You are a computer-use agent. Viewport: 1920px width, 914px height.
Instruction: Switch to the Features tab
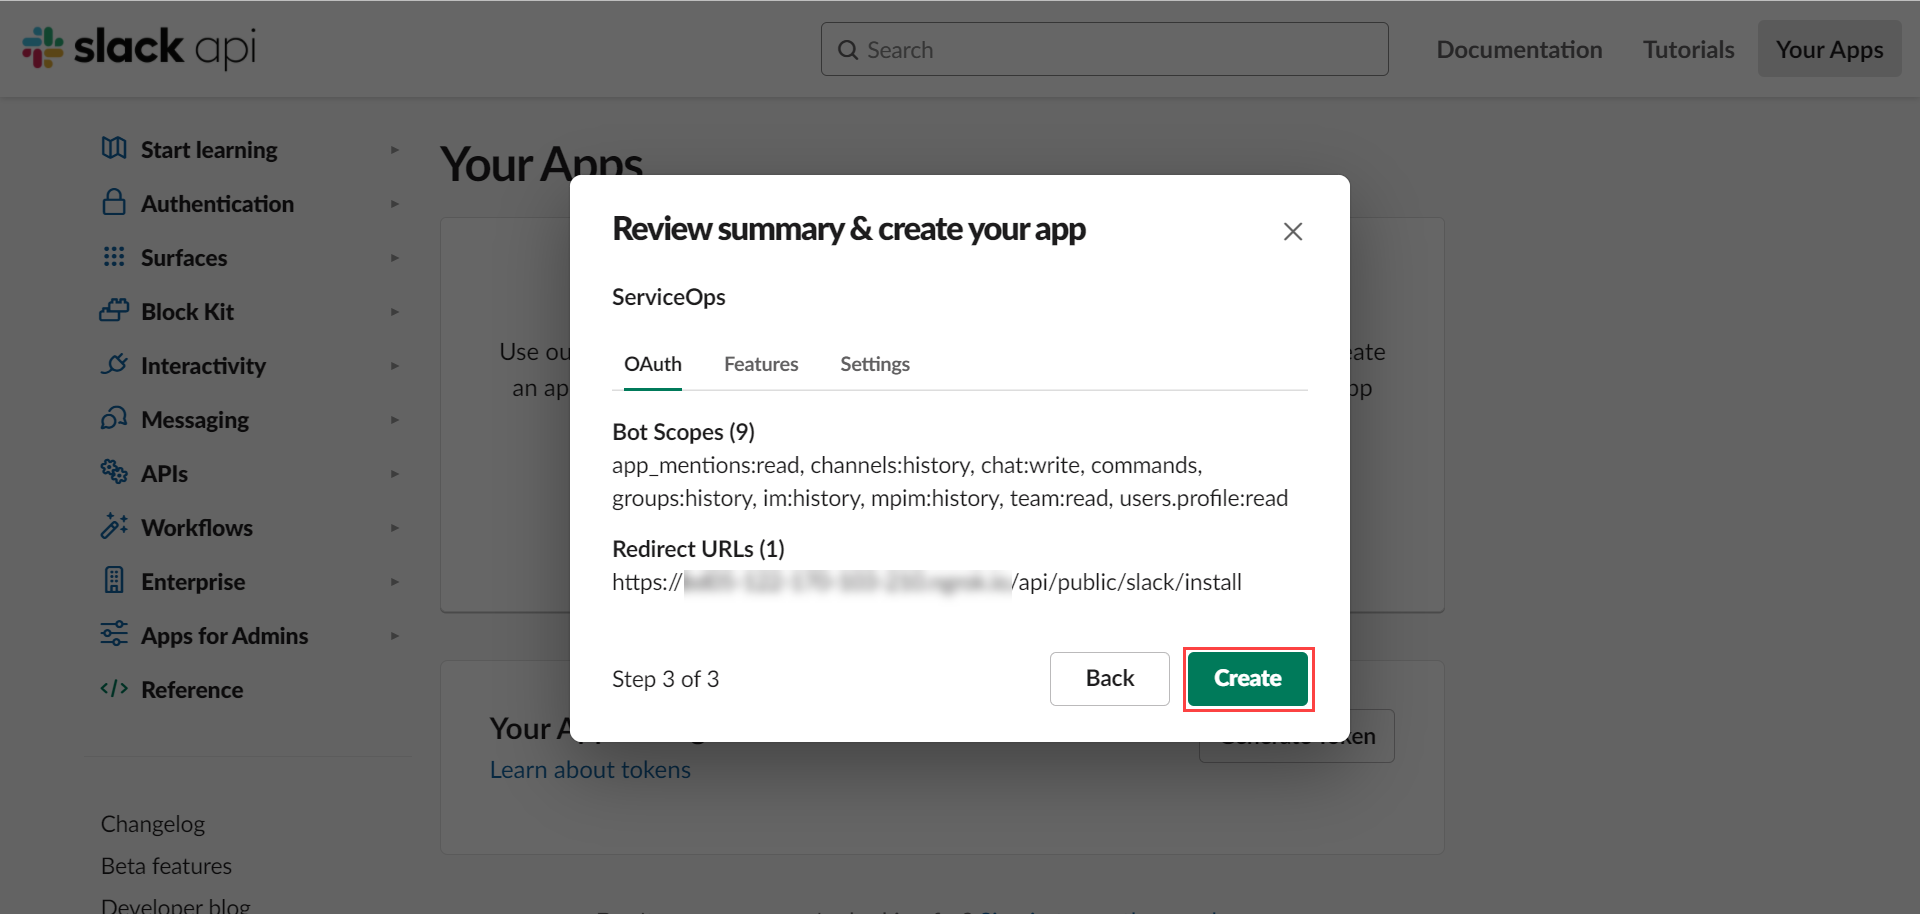coord(761,364)
